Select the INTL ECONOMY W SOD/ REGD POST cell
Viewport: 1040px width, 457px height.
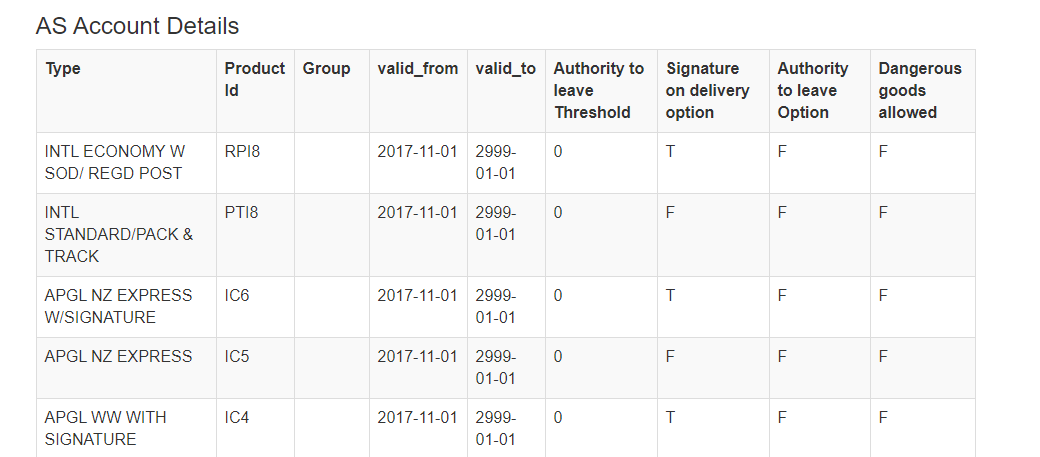click(x=114, y=162)
